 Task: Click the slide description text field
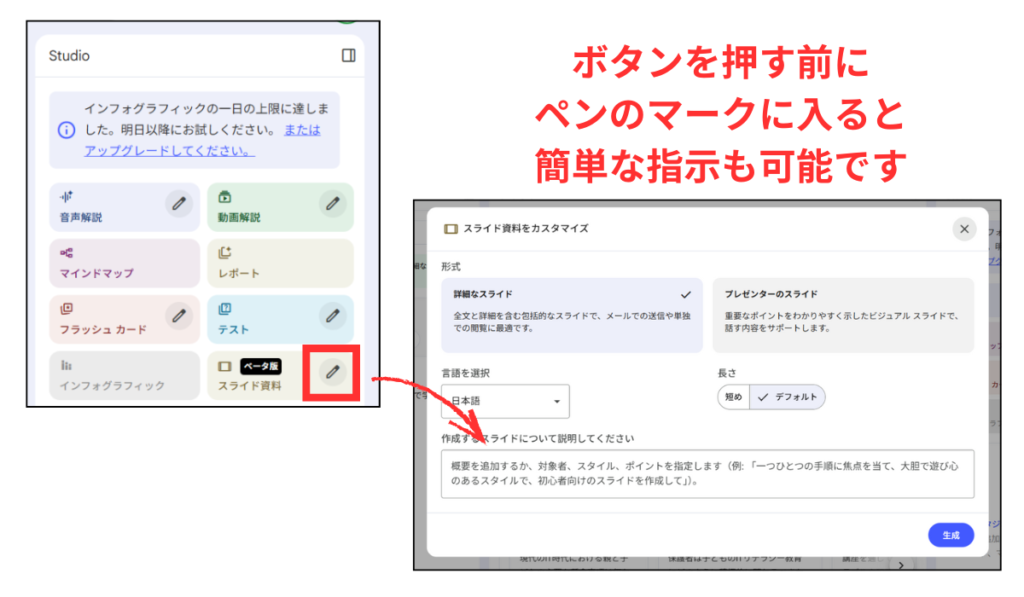tap(706, 473)
